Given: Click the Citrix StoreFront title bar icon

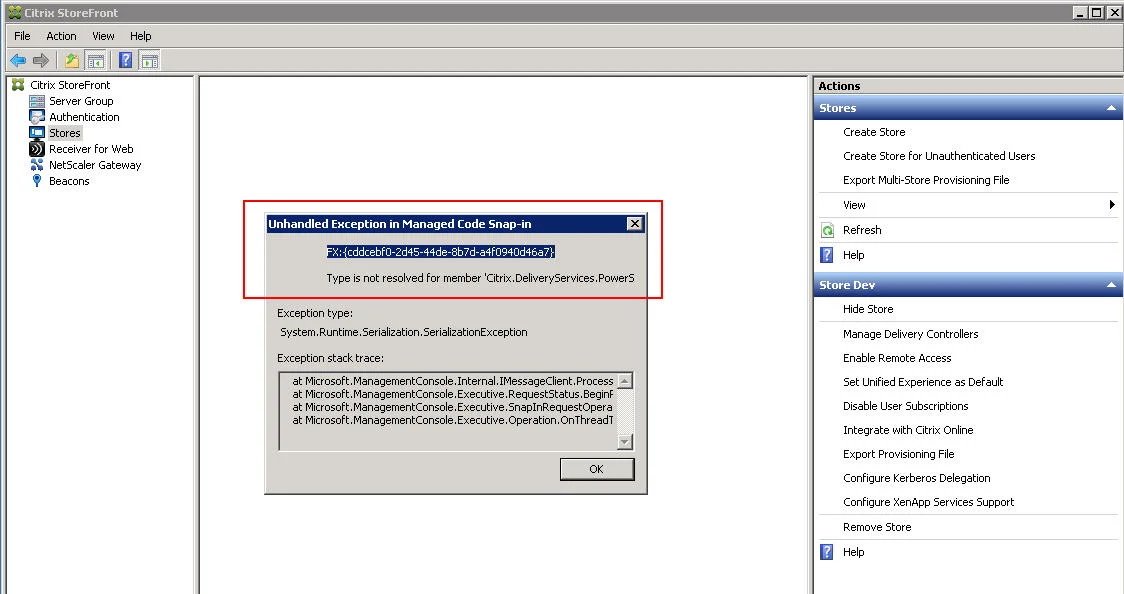Looking at the screenshot, I should point(14,12).
